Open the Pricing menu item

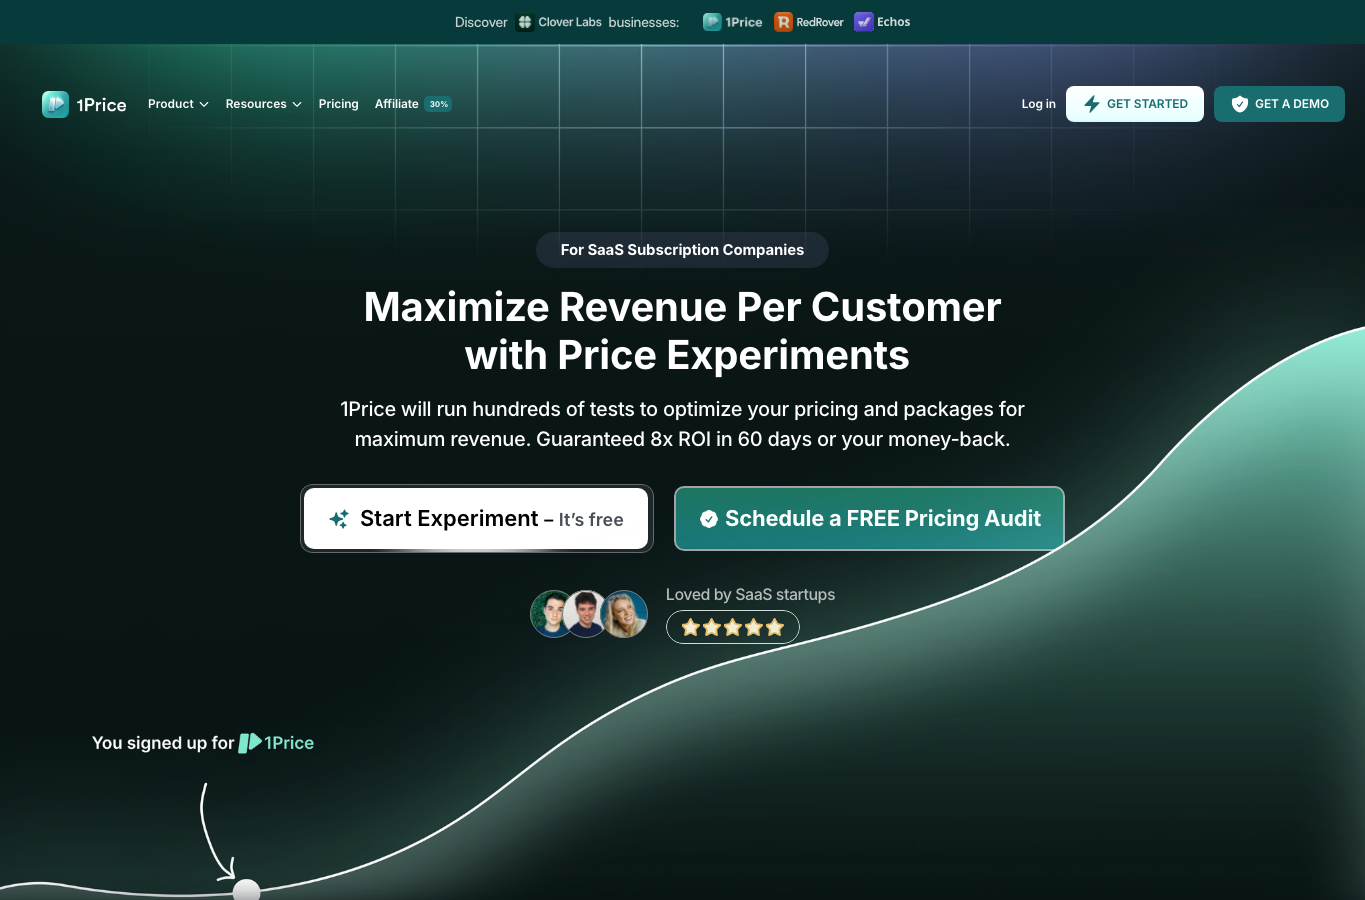[339, 104]
